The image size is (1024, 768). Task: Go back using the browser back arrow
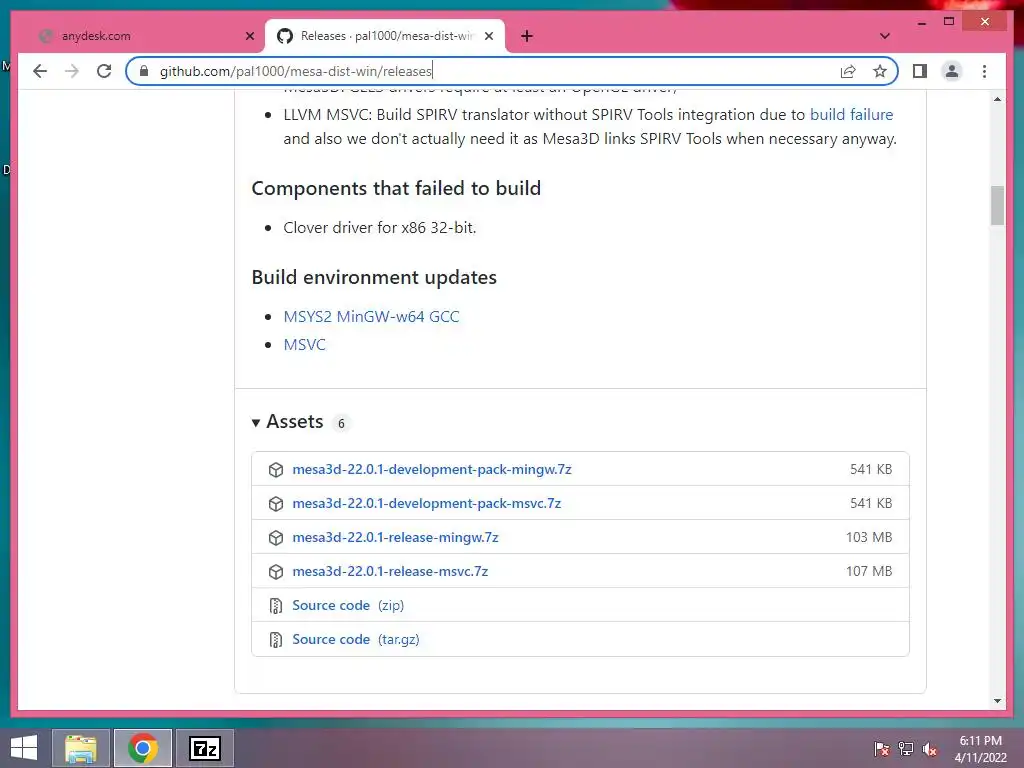[x=40, y=71]
